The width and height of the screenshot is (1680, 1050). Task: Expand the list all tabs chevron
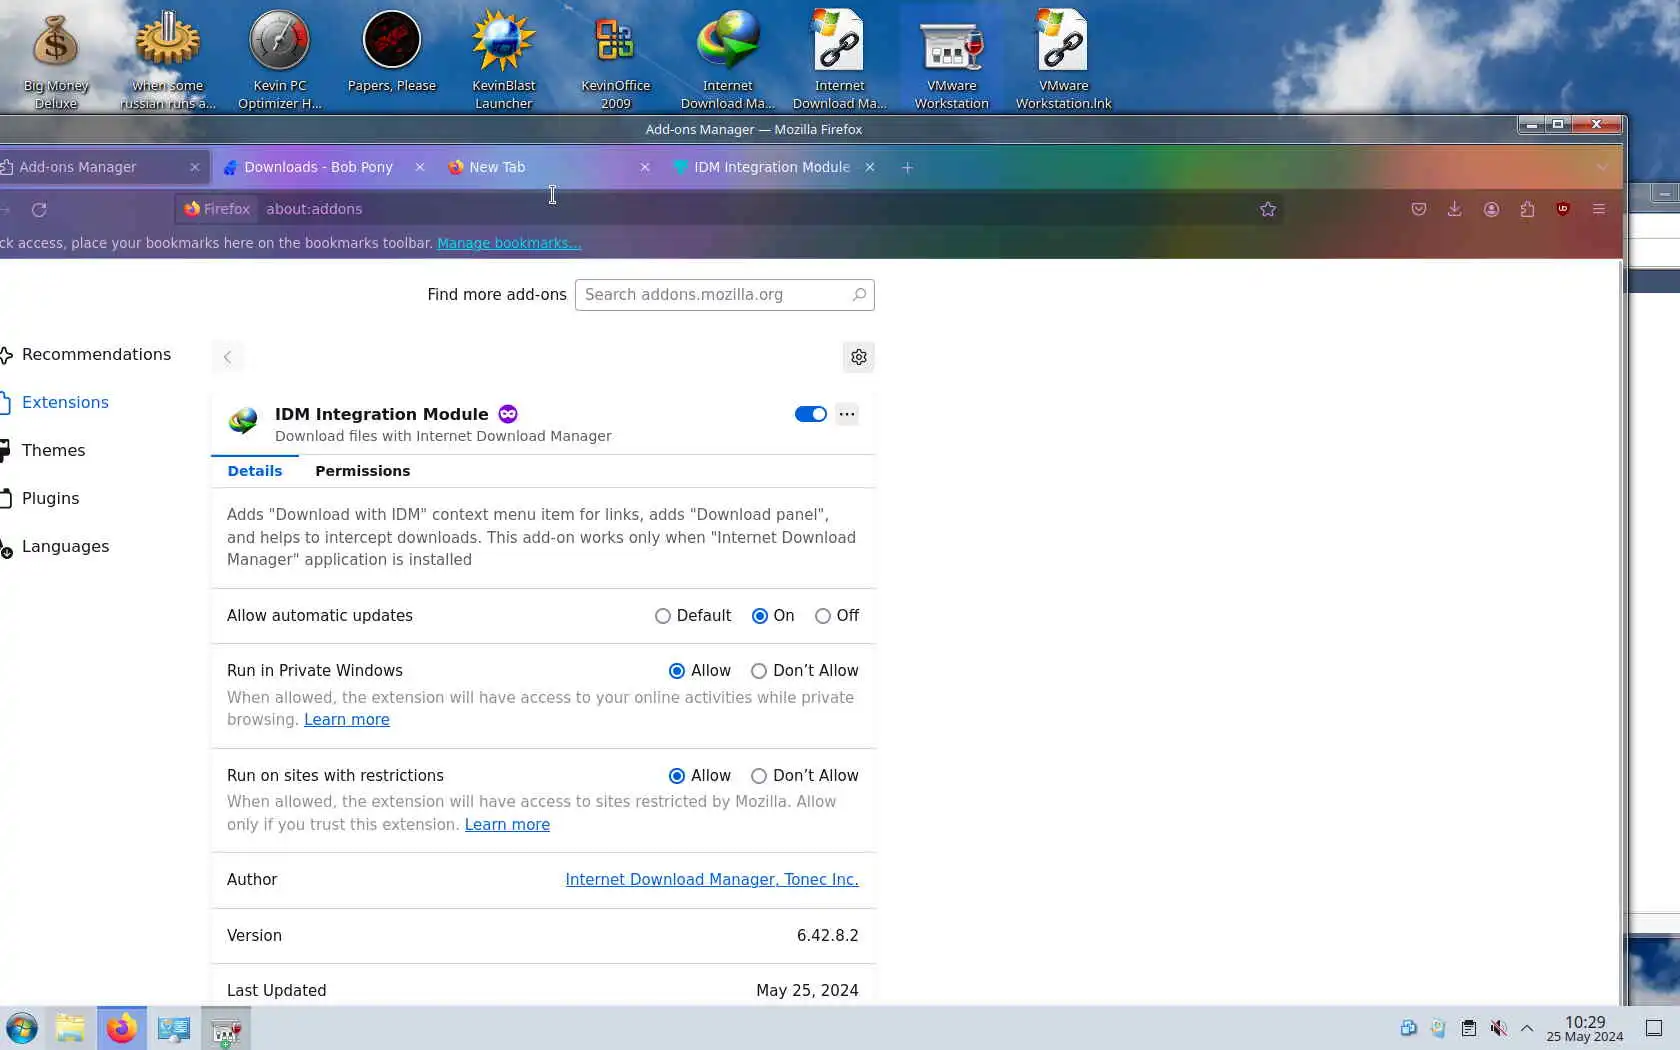(1602, 167)
